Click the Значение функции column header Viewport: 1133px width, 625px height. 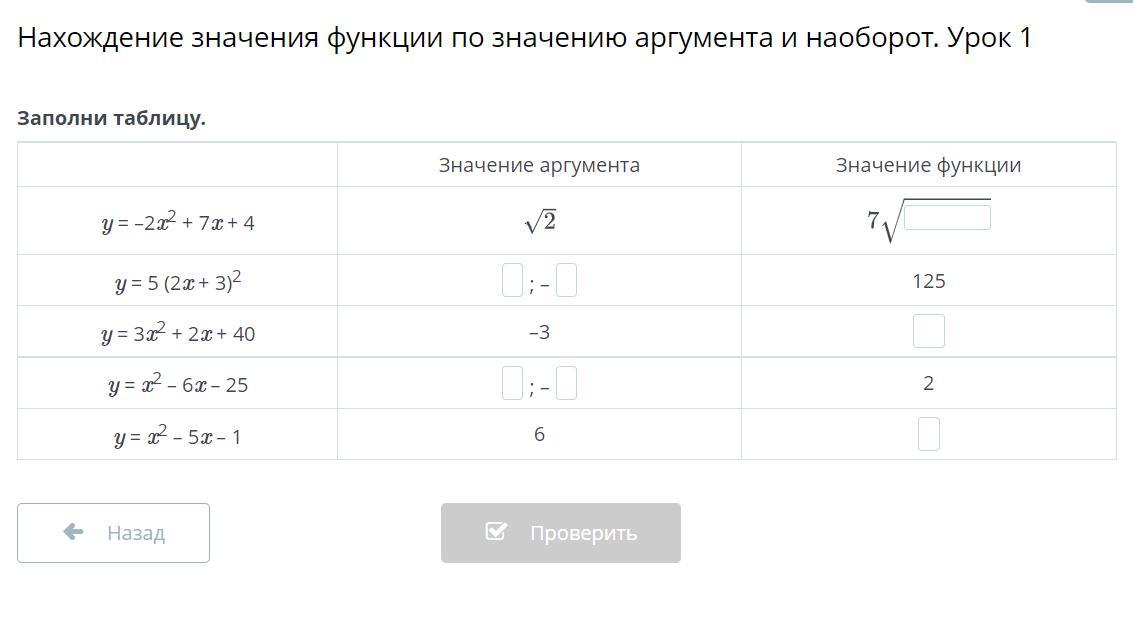[x=929, y=165]
